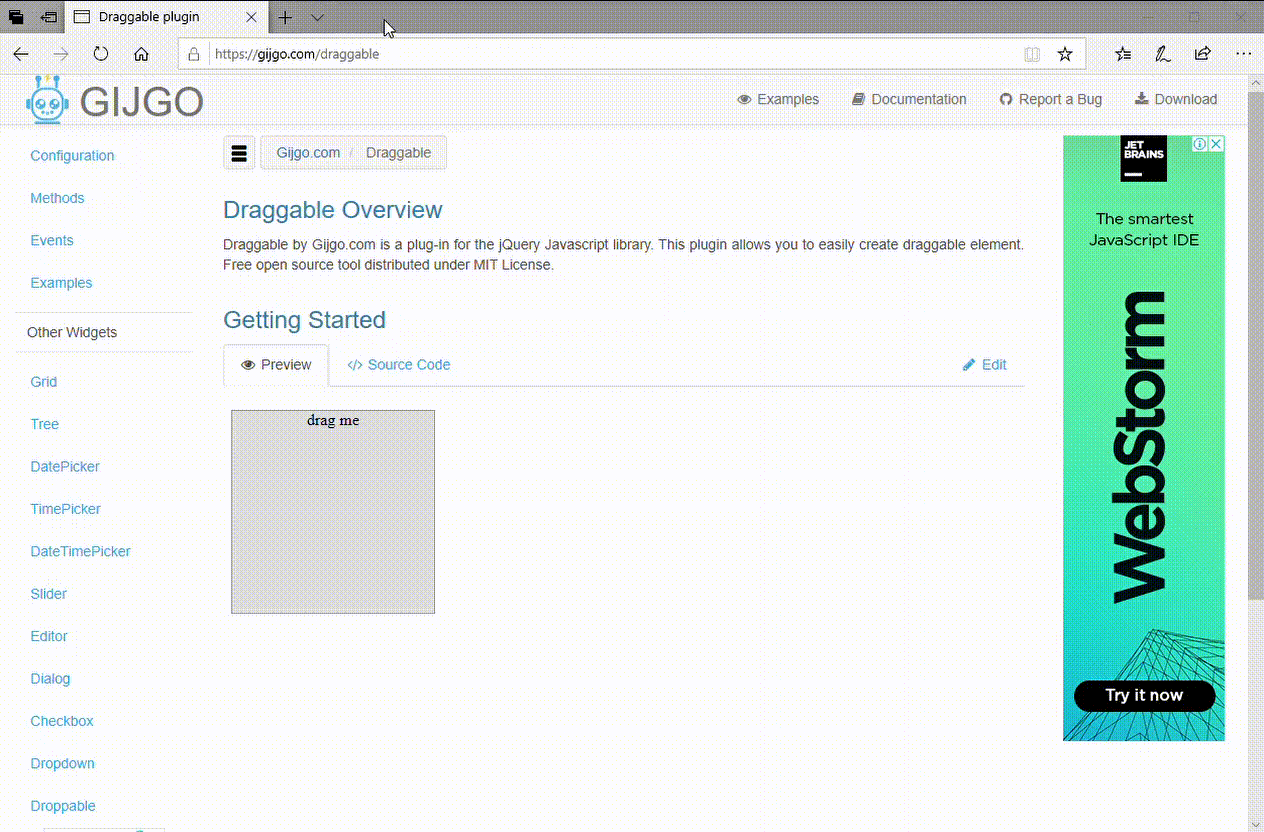Click inside the address bar

click(x=500, y=53)
